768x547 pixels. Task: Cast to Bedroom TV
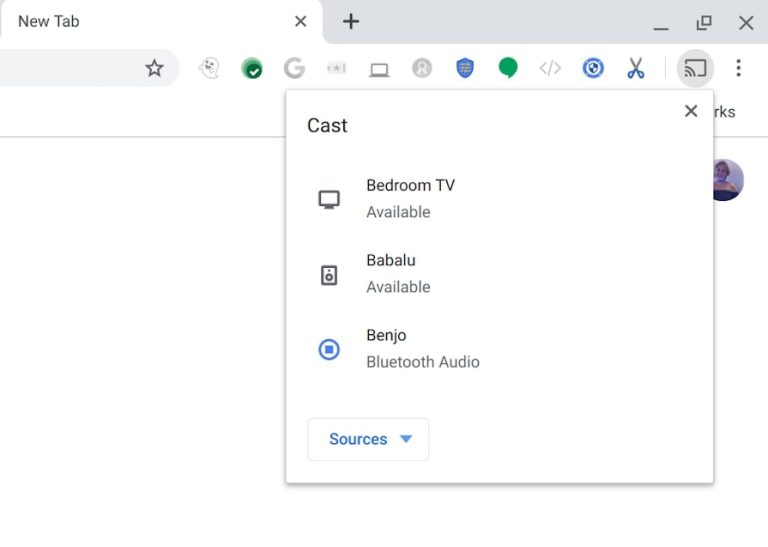[499, 199]
